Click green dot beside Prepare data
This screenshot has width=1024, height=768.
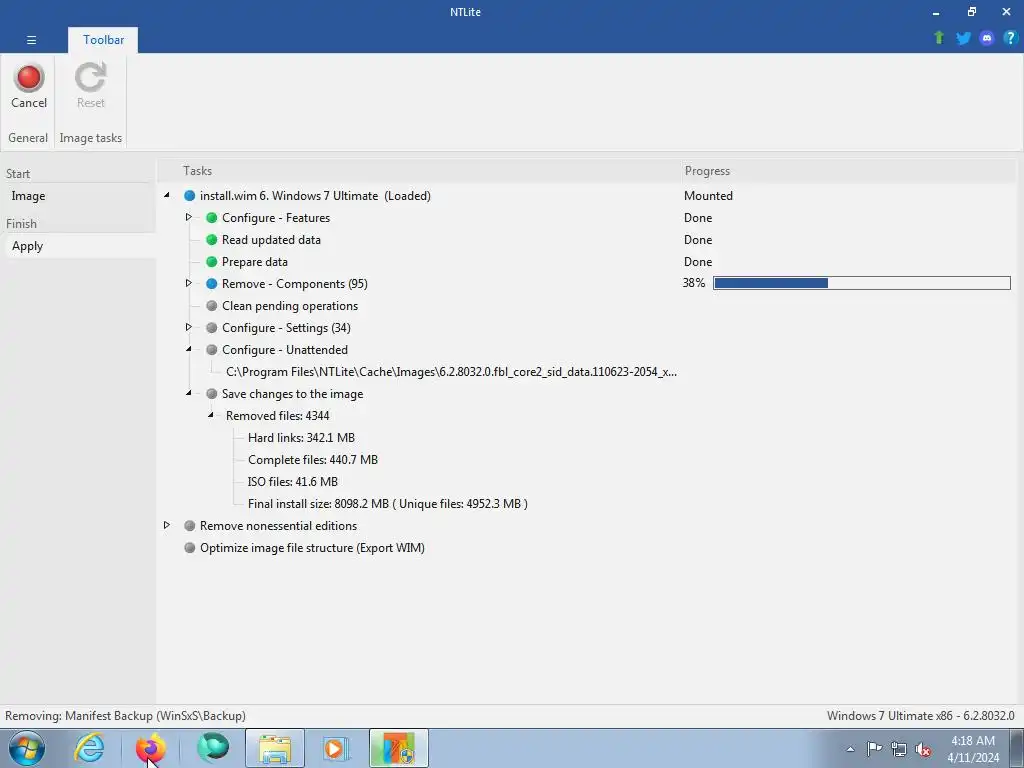(212, 262)
